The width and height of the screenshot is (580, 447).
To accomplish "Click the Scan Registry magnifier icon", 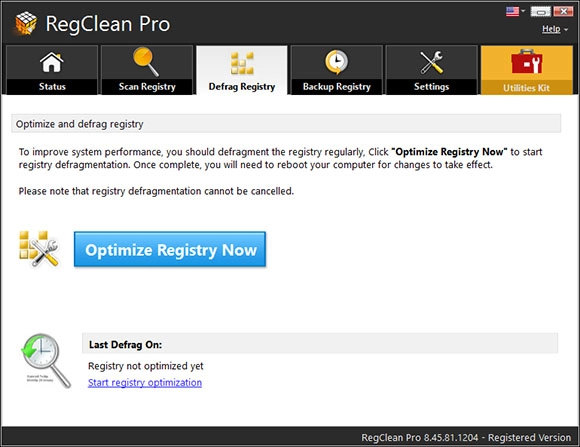I will point(146,61).
